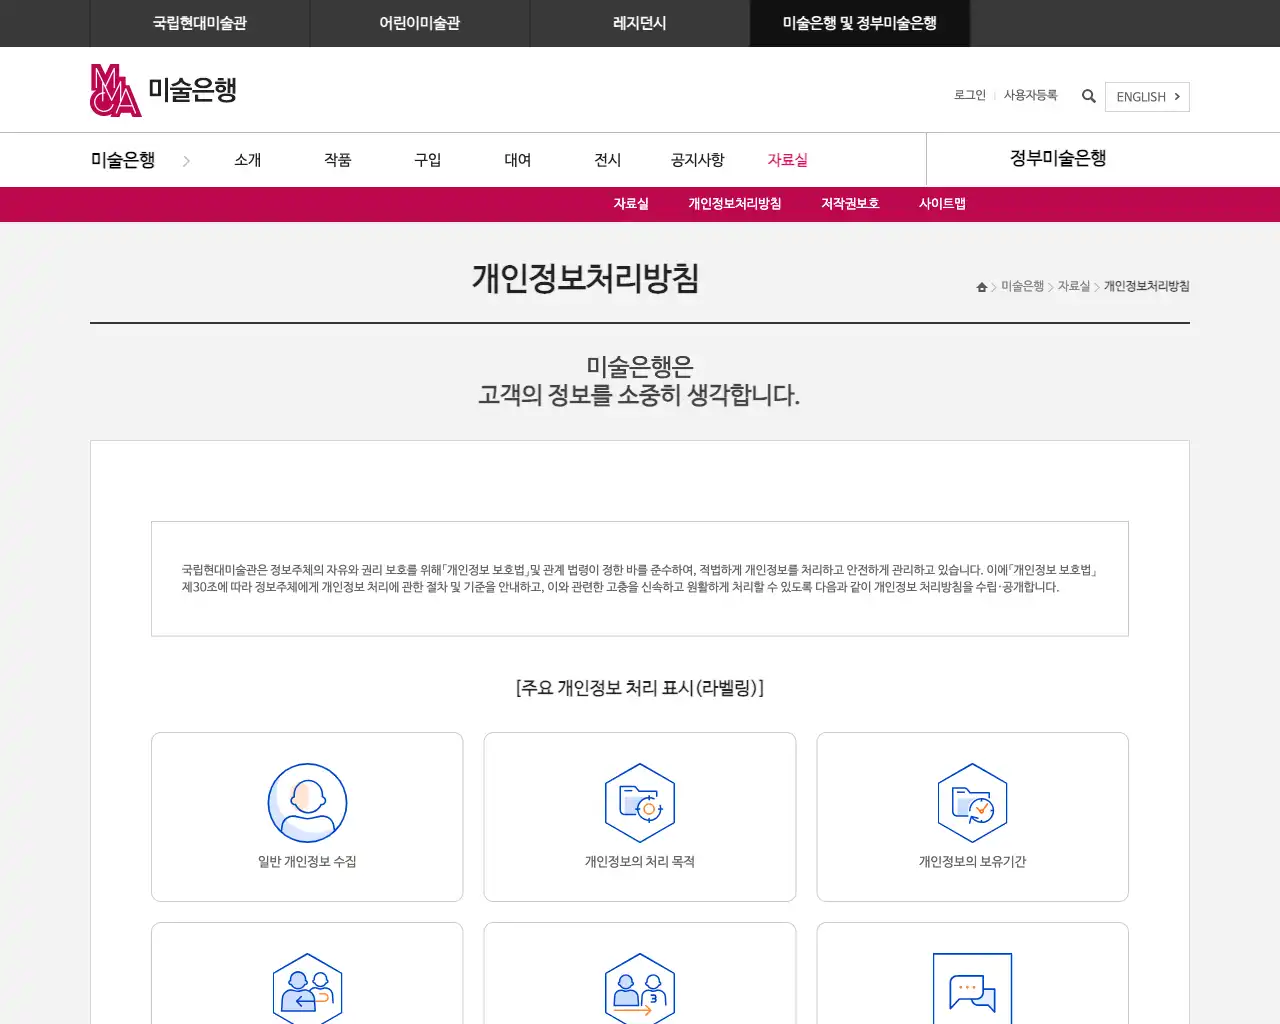Viewport: 1280px width, 1024px height.
Task: Open the 작품 menu
Action: click(x=338, y=160)
